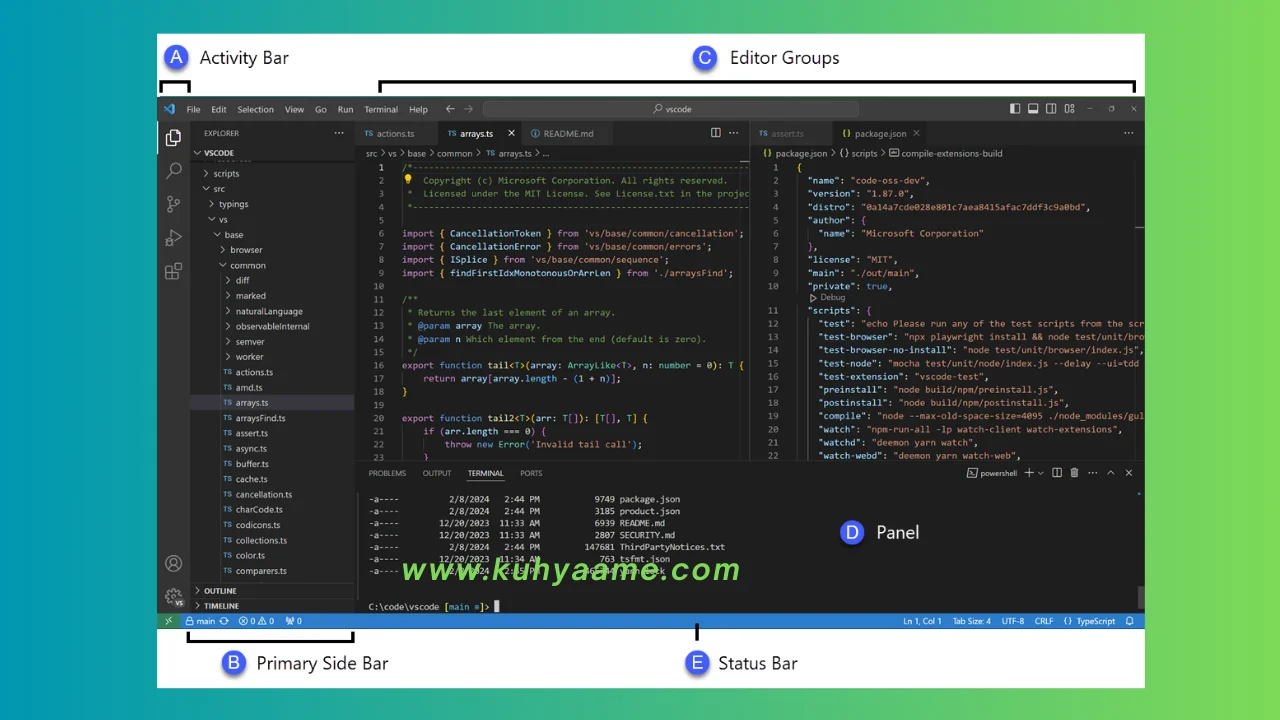Switch to the PROBLEMS panel tab
Image resolution: width=1280 pixels, height=720 pixels.
click(x=387, y=473)
